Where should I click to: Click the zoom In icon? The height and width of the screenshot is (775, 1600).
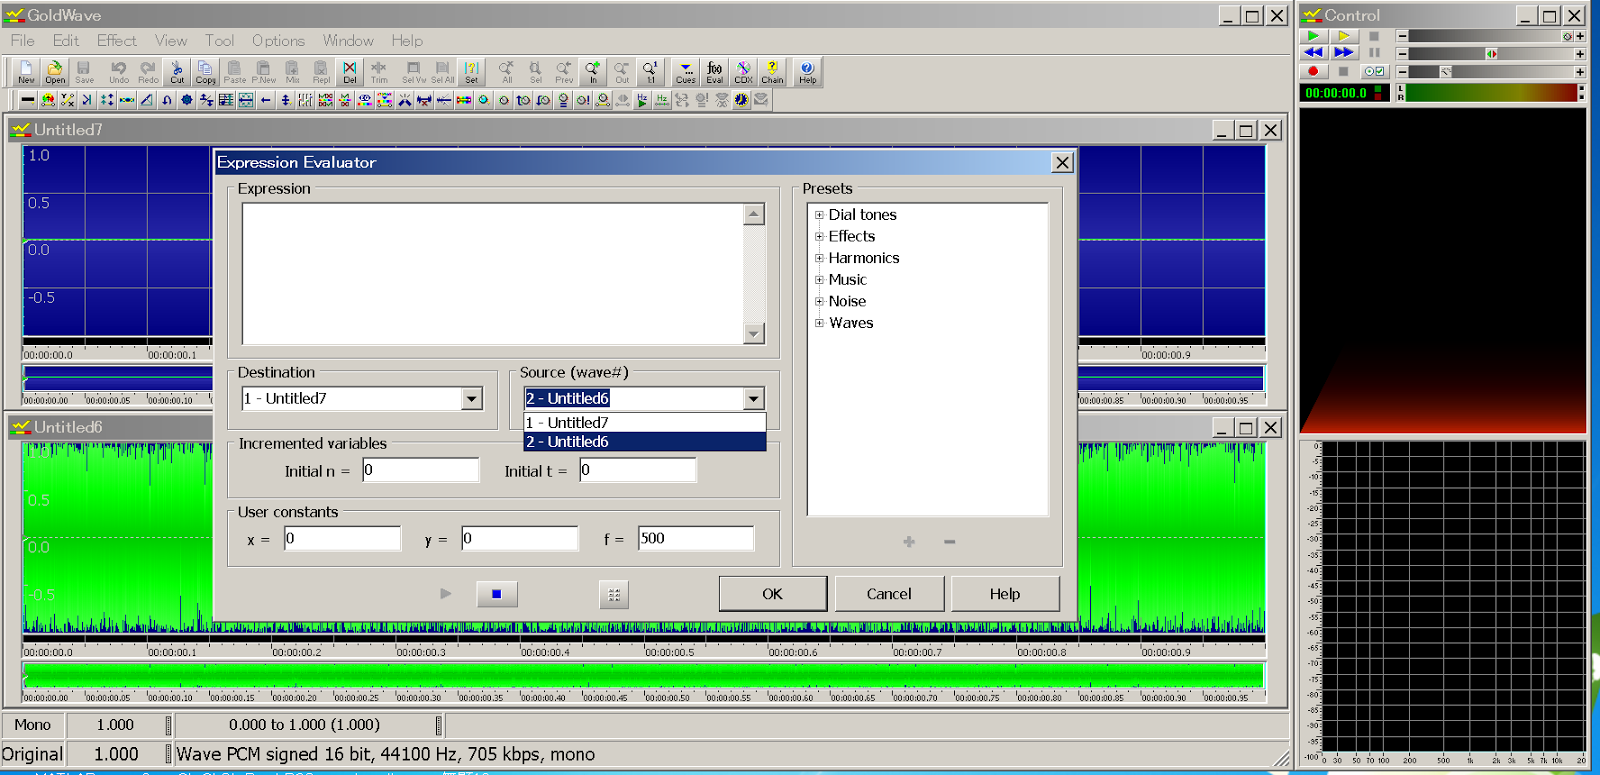pyautogui.click(x=593, y=72)
